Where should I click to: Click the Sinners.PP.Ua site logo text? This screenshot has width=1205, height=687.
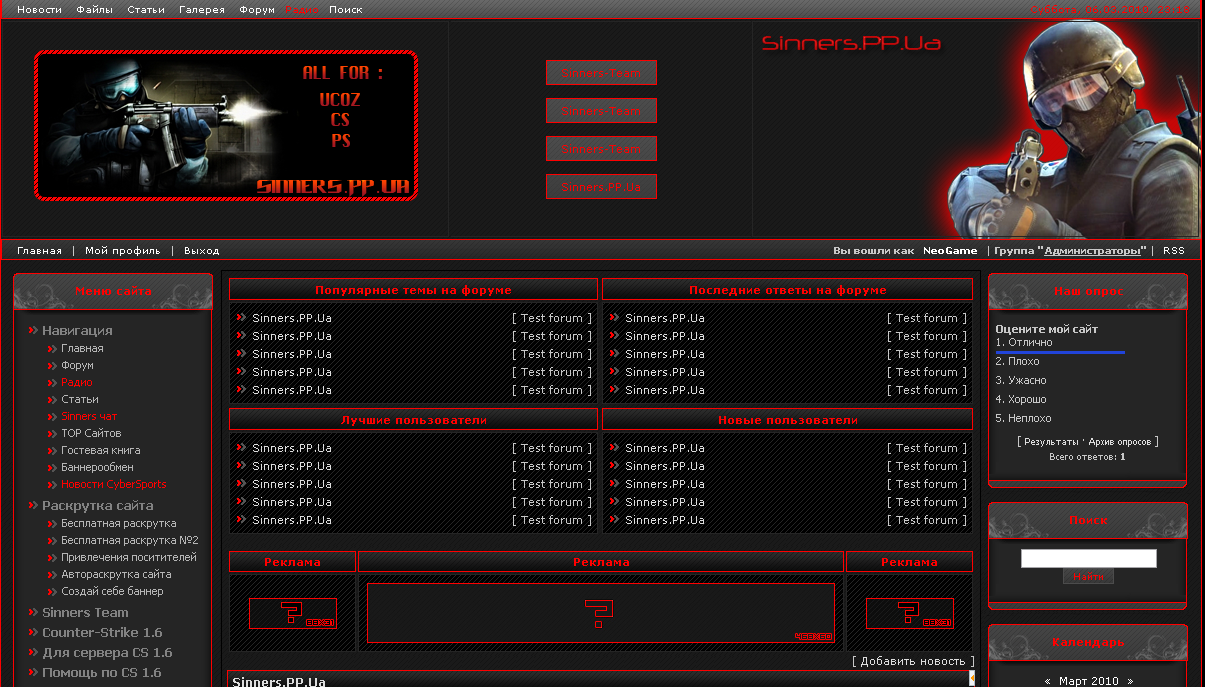[851, 43]
